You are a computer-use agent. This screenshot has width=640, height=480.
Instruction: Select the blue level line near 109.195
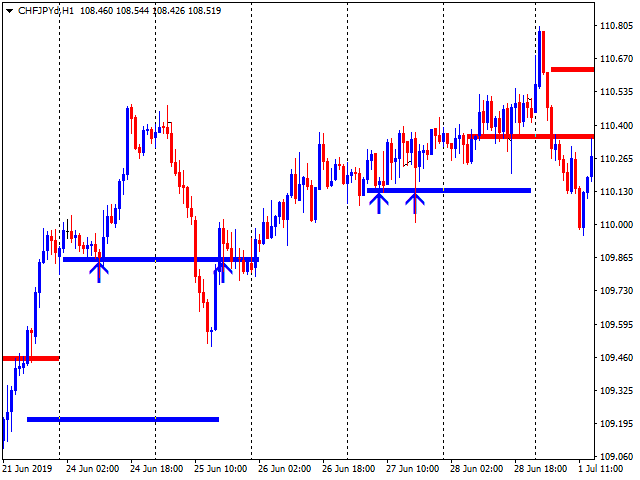(x=123, y=420)
